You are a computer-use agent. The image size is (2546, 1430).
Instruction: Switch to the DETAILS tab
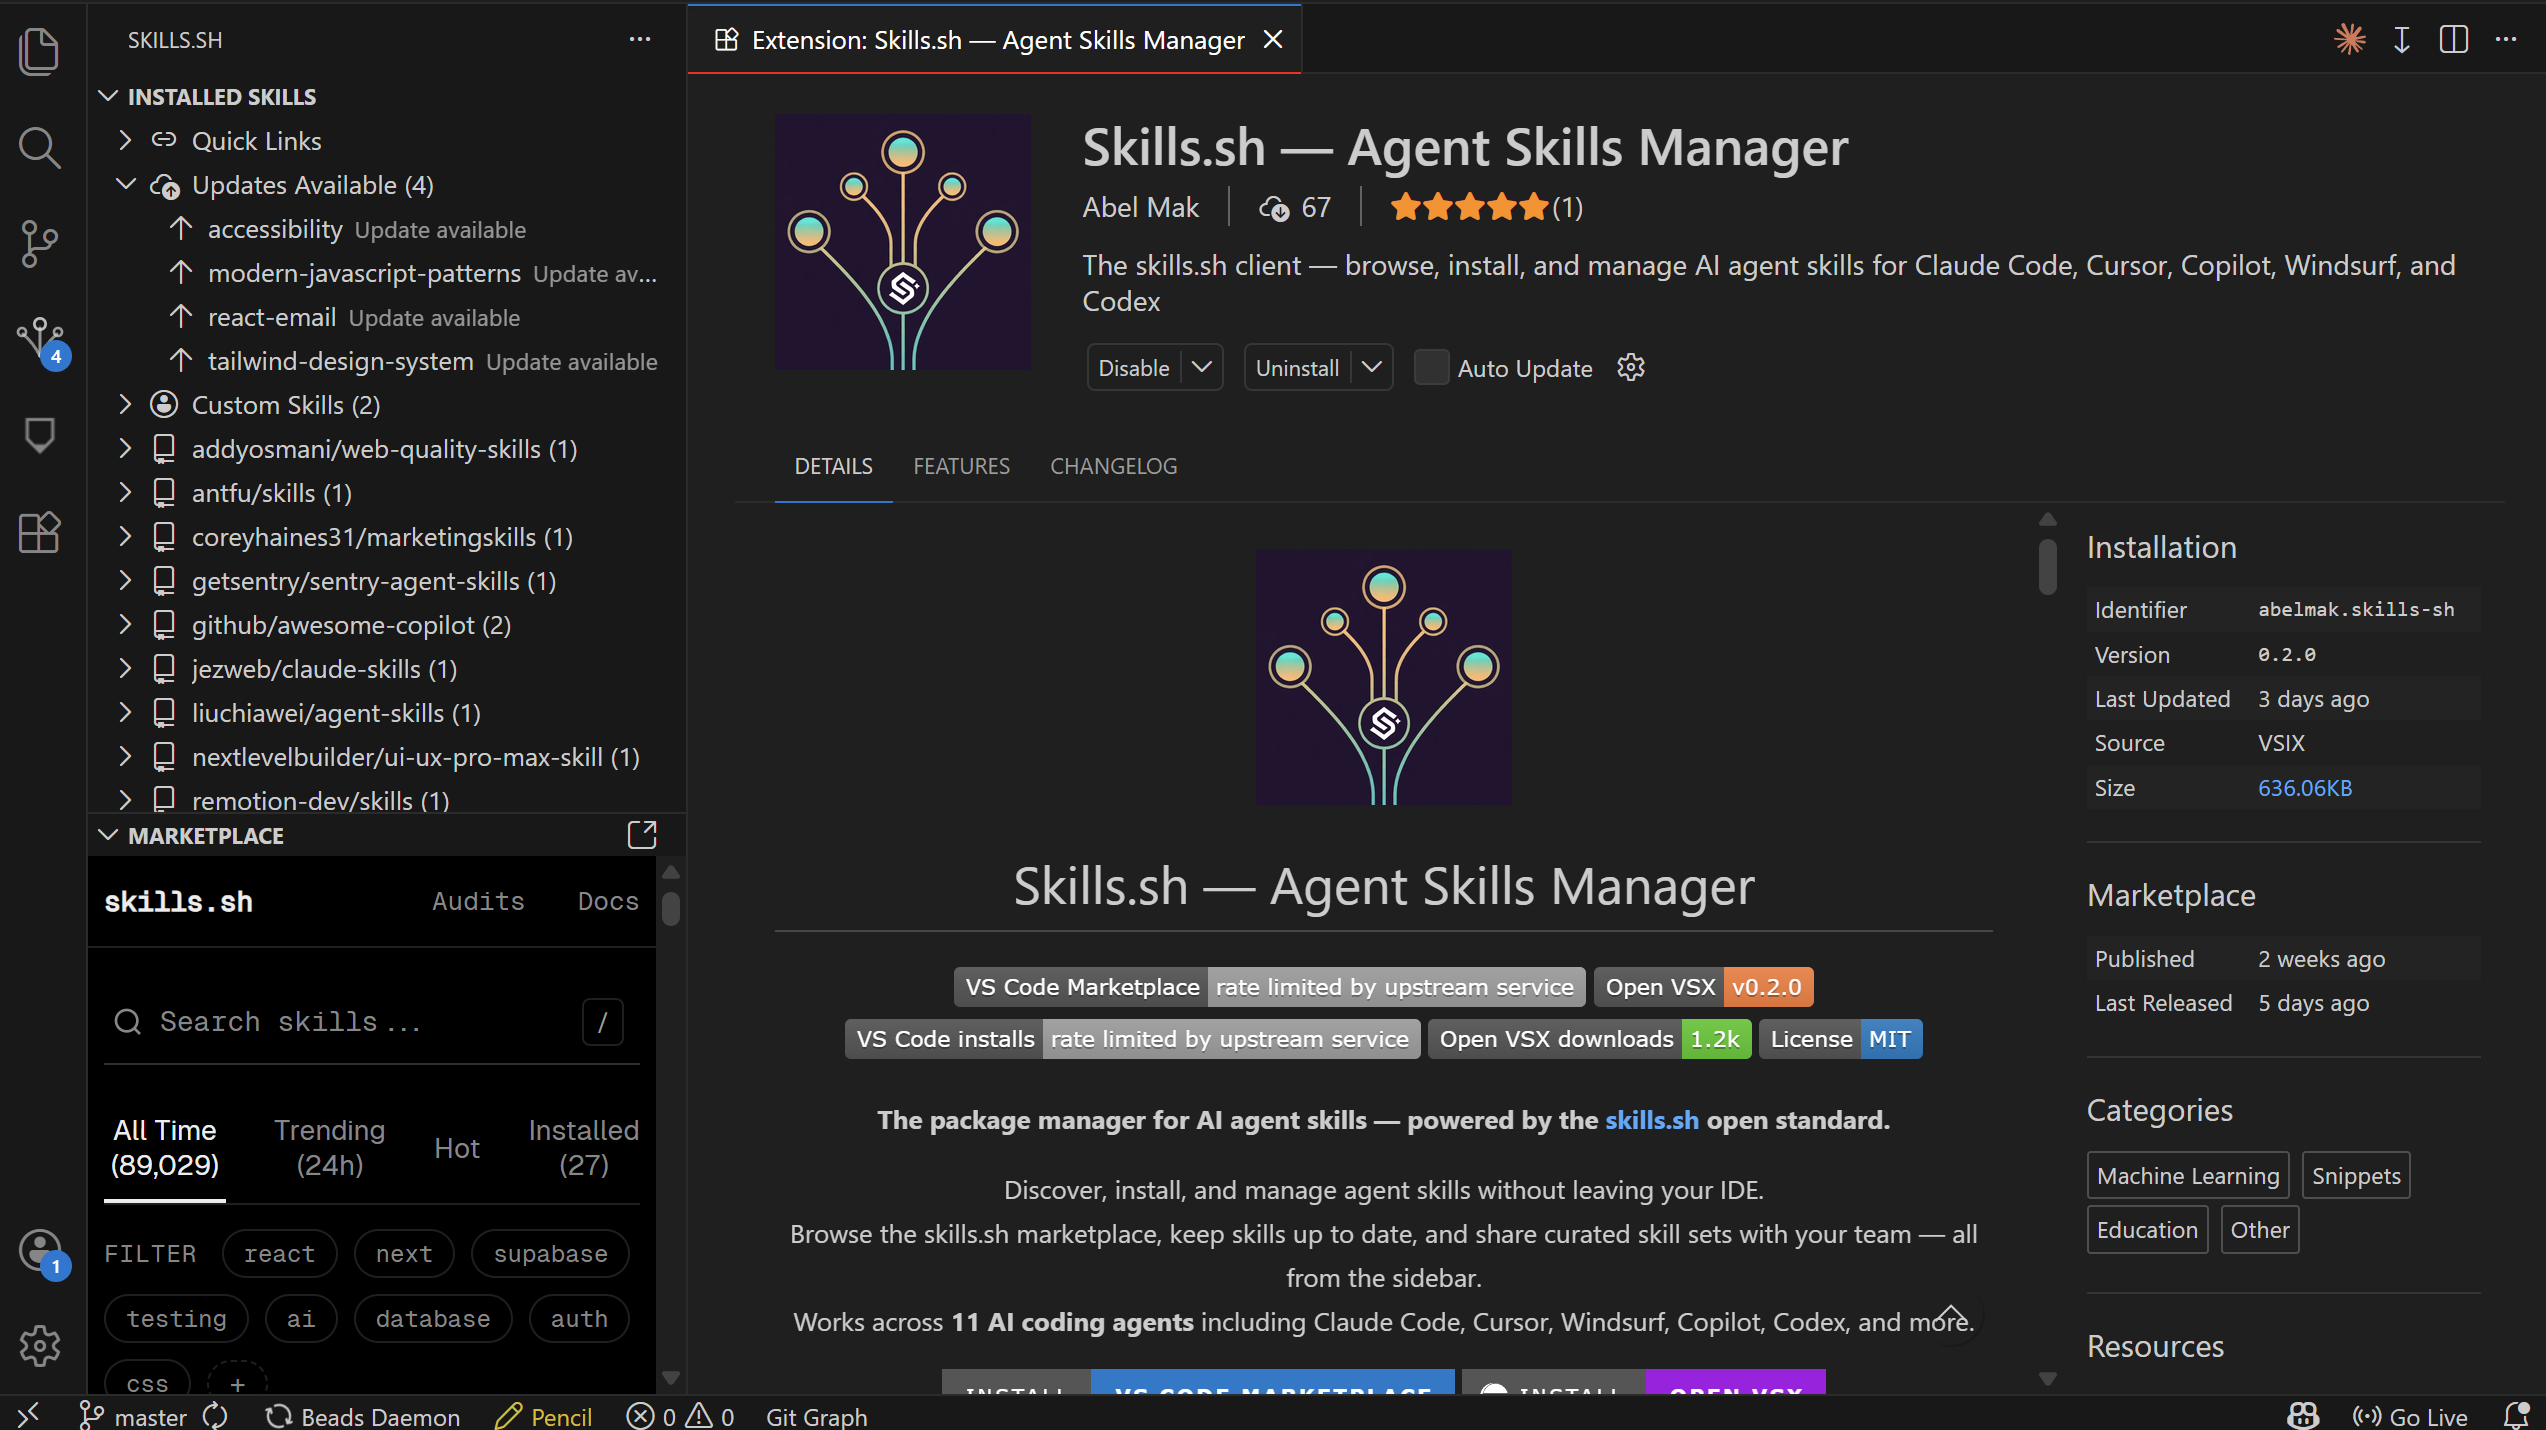pos(833,466)
